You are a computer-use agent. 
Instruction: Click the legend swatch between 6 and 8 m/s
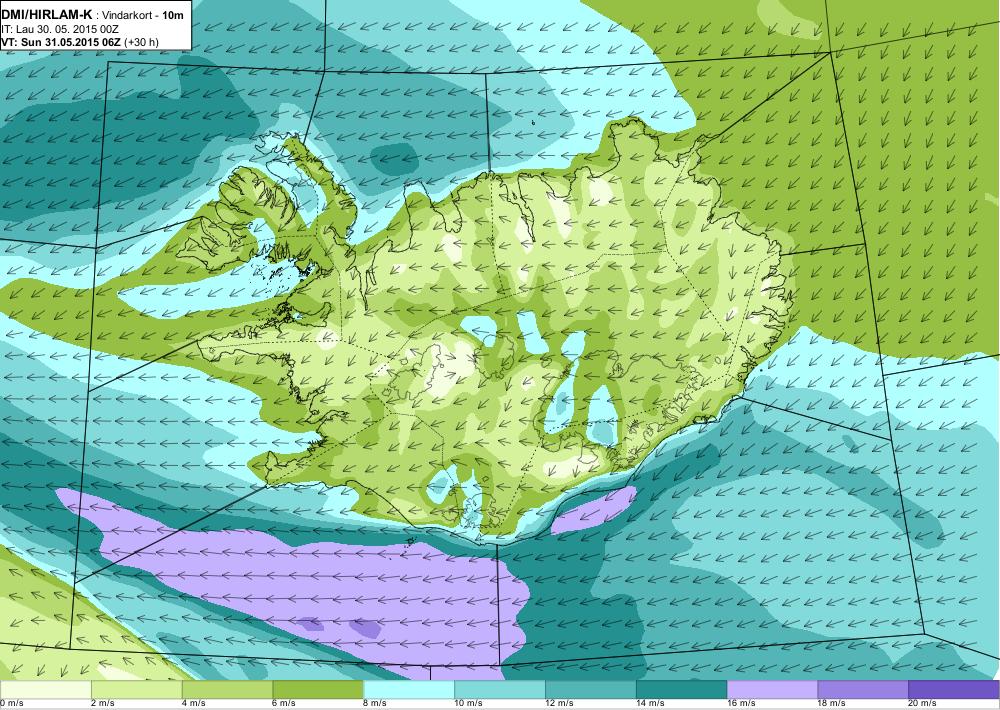(x=318, y=690)
